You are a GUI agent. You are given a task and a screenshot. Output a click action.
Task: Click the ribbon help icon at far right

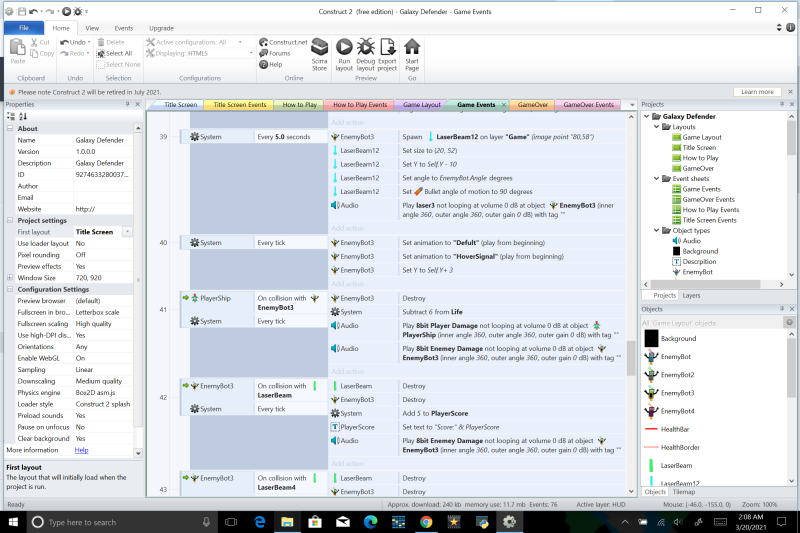pyautogui.click(x=790, y=28)
